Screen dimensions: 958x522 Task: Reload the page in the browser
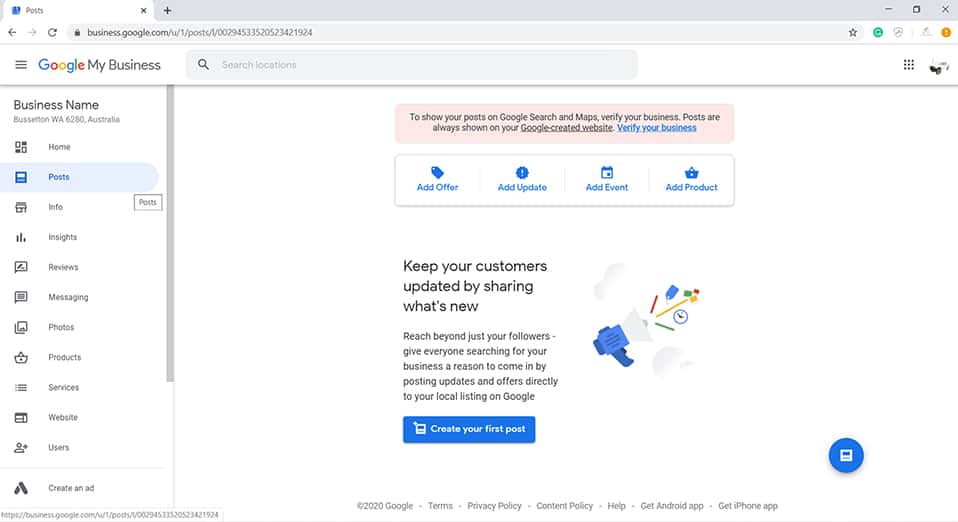pos(53,32)
